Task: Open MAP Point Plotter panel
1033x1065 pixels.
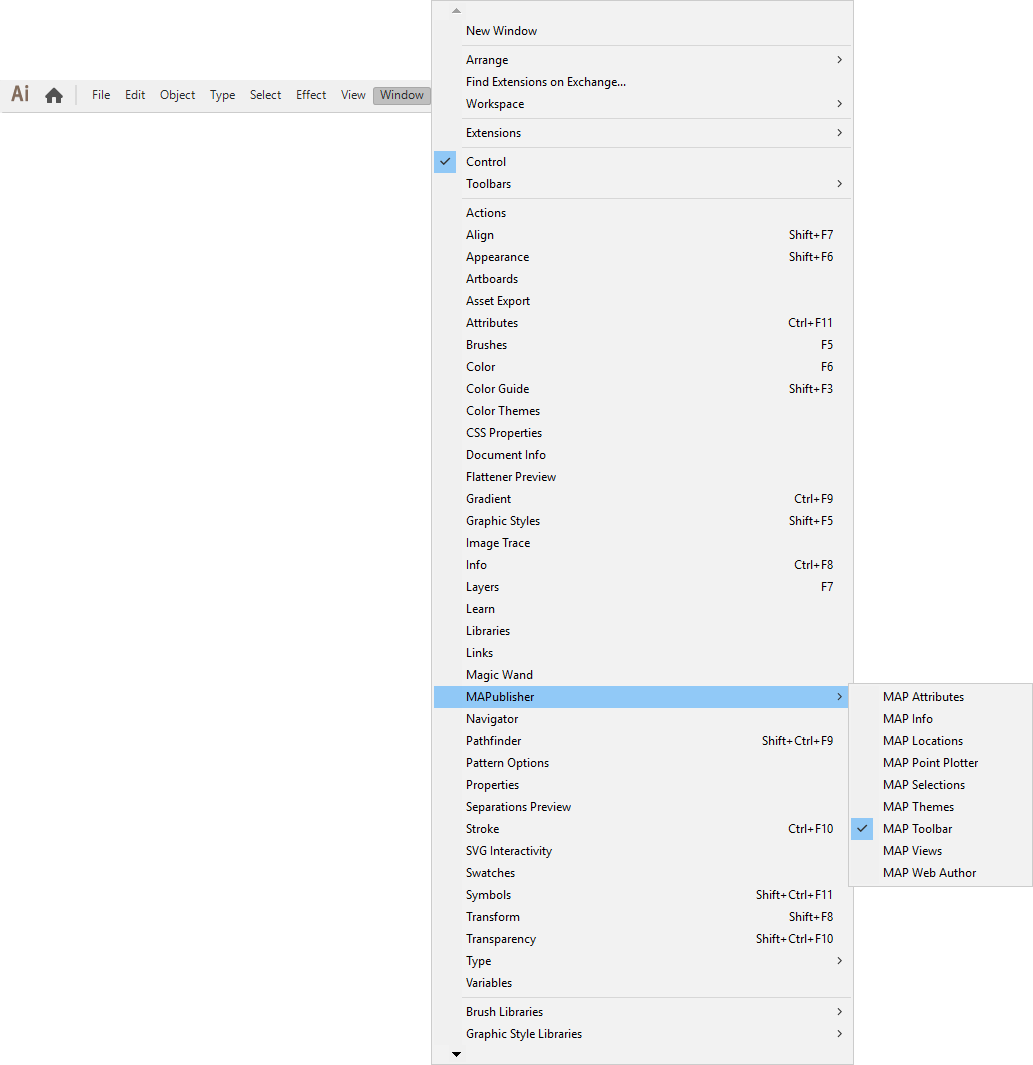Action: (941, 763)
